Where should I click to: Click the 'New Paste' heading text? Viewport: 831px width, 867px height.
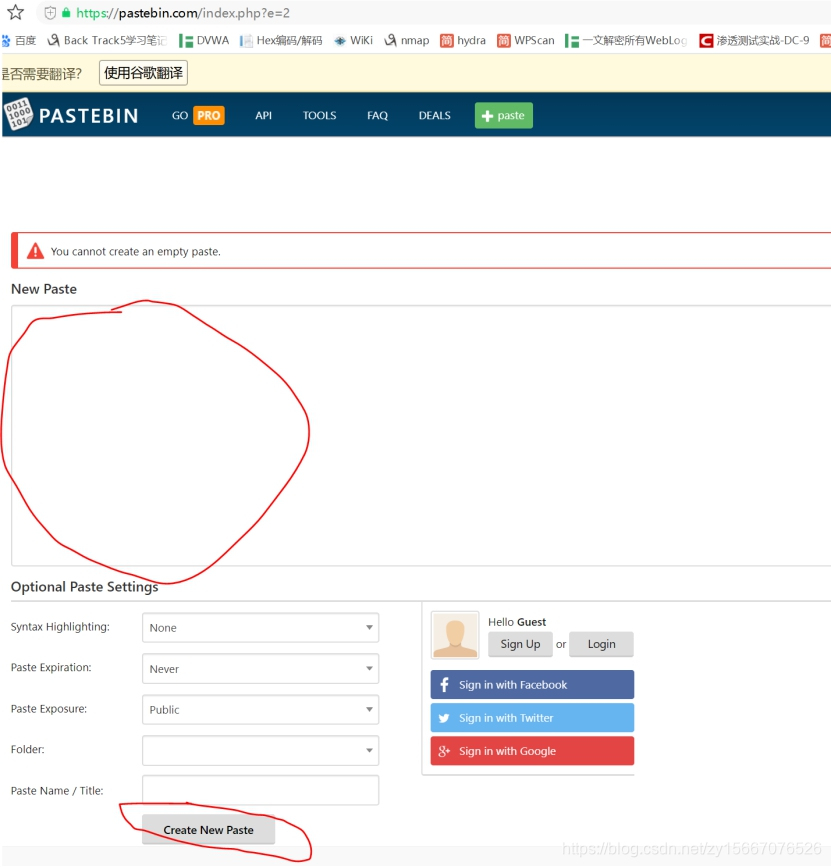[44, 289]
